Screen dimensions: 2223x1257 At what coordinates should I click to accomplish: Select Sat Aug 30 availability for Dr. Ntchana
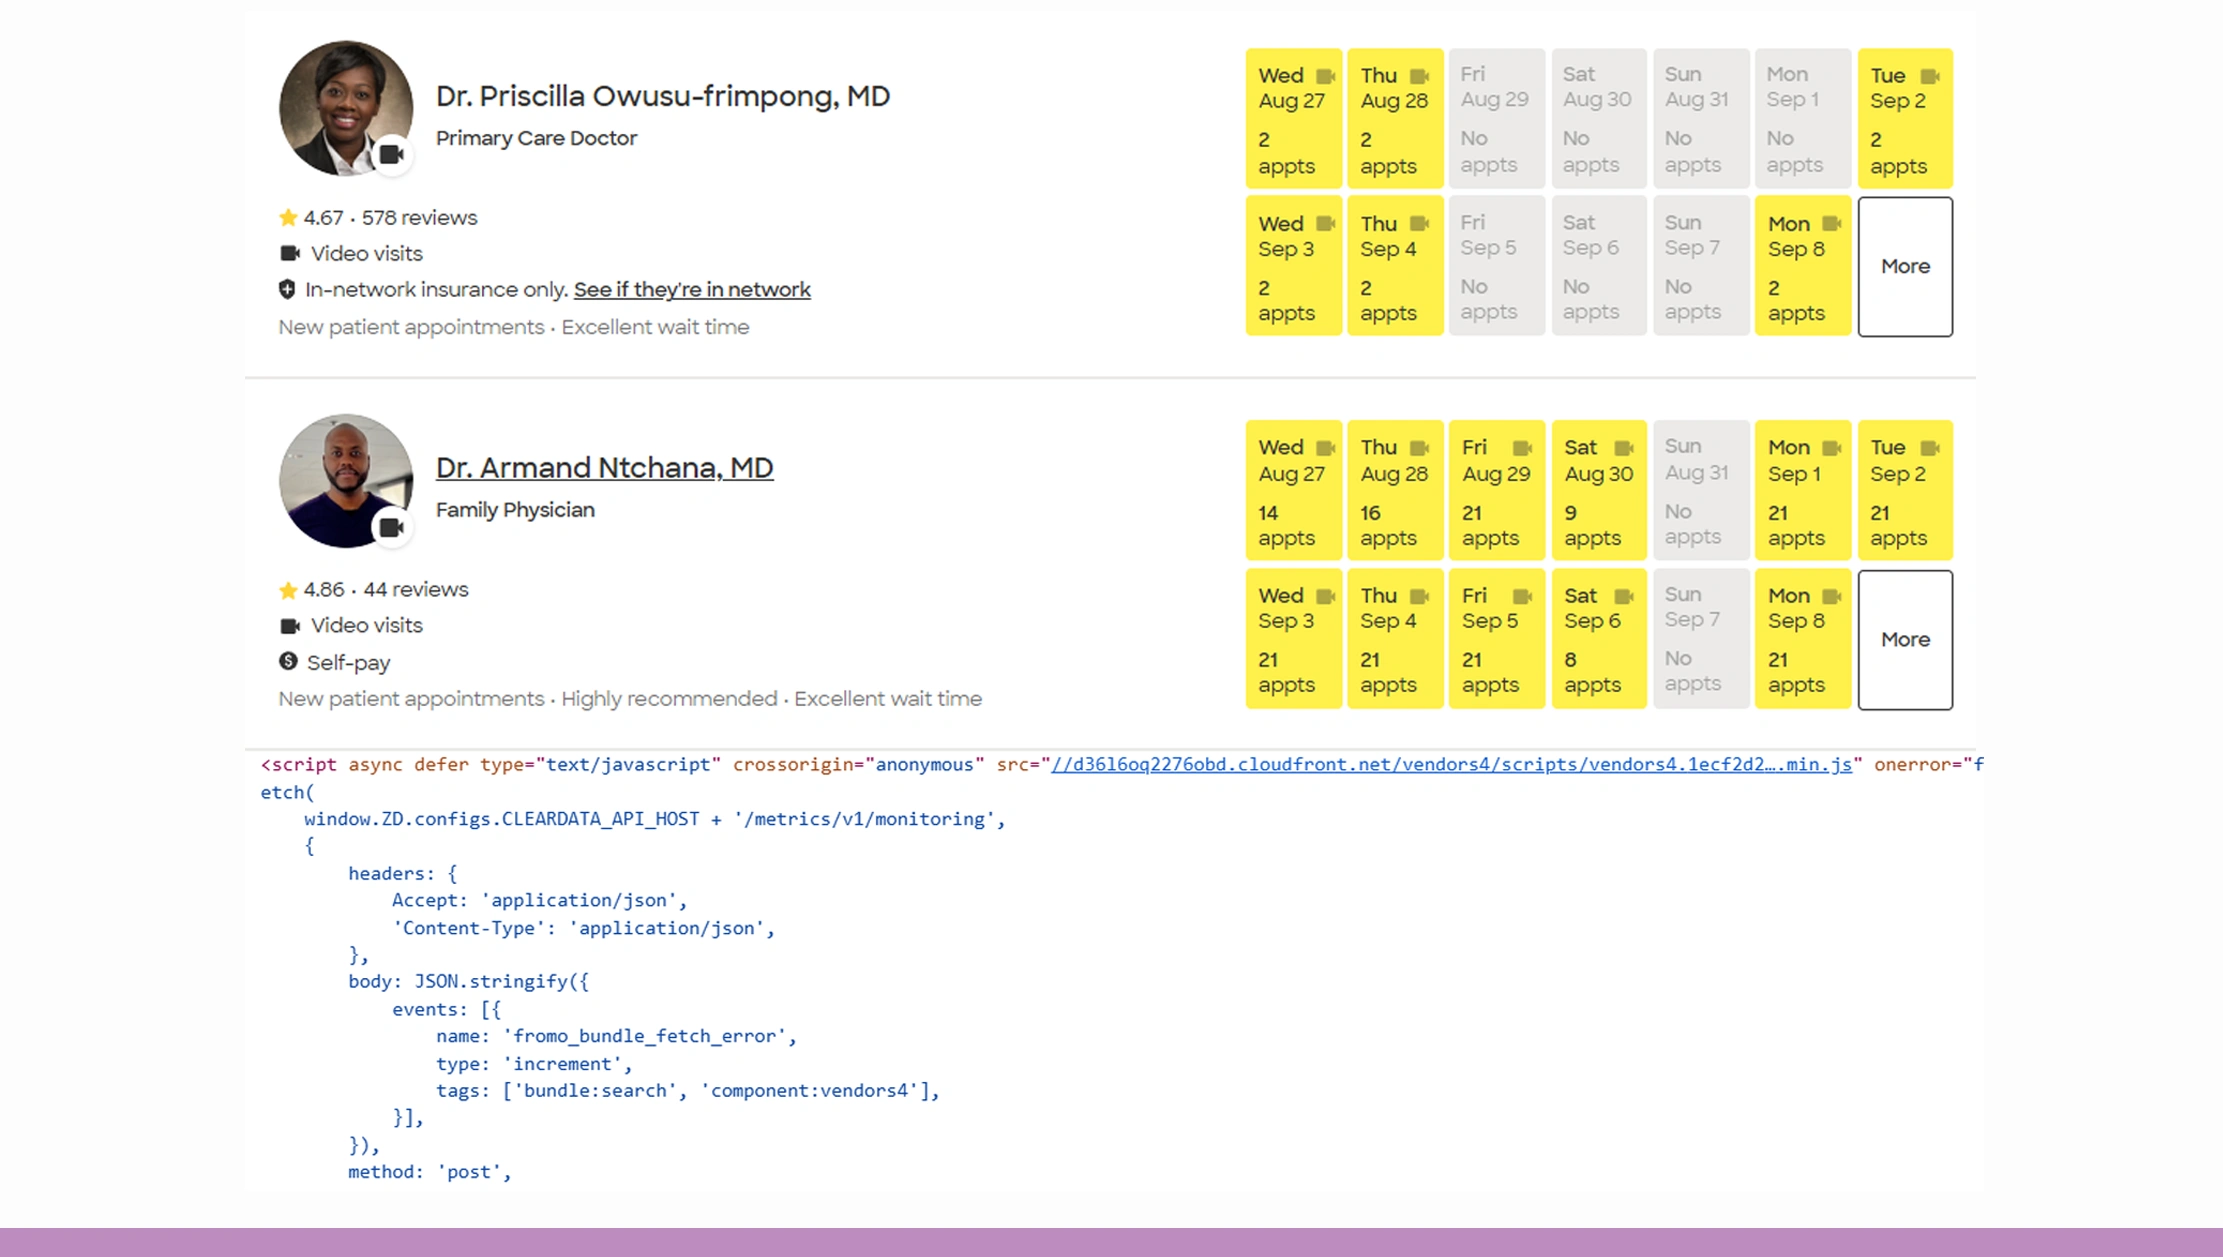click(x=1597, y=490)
